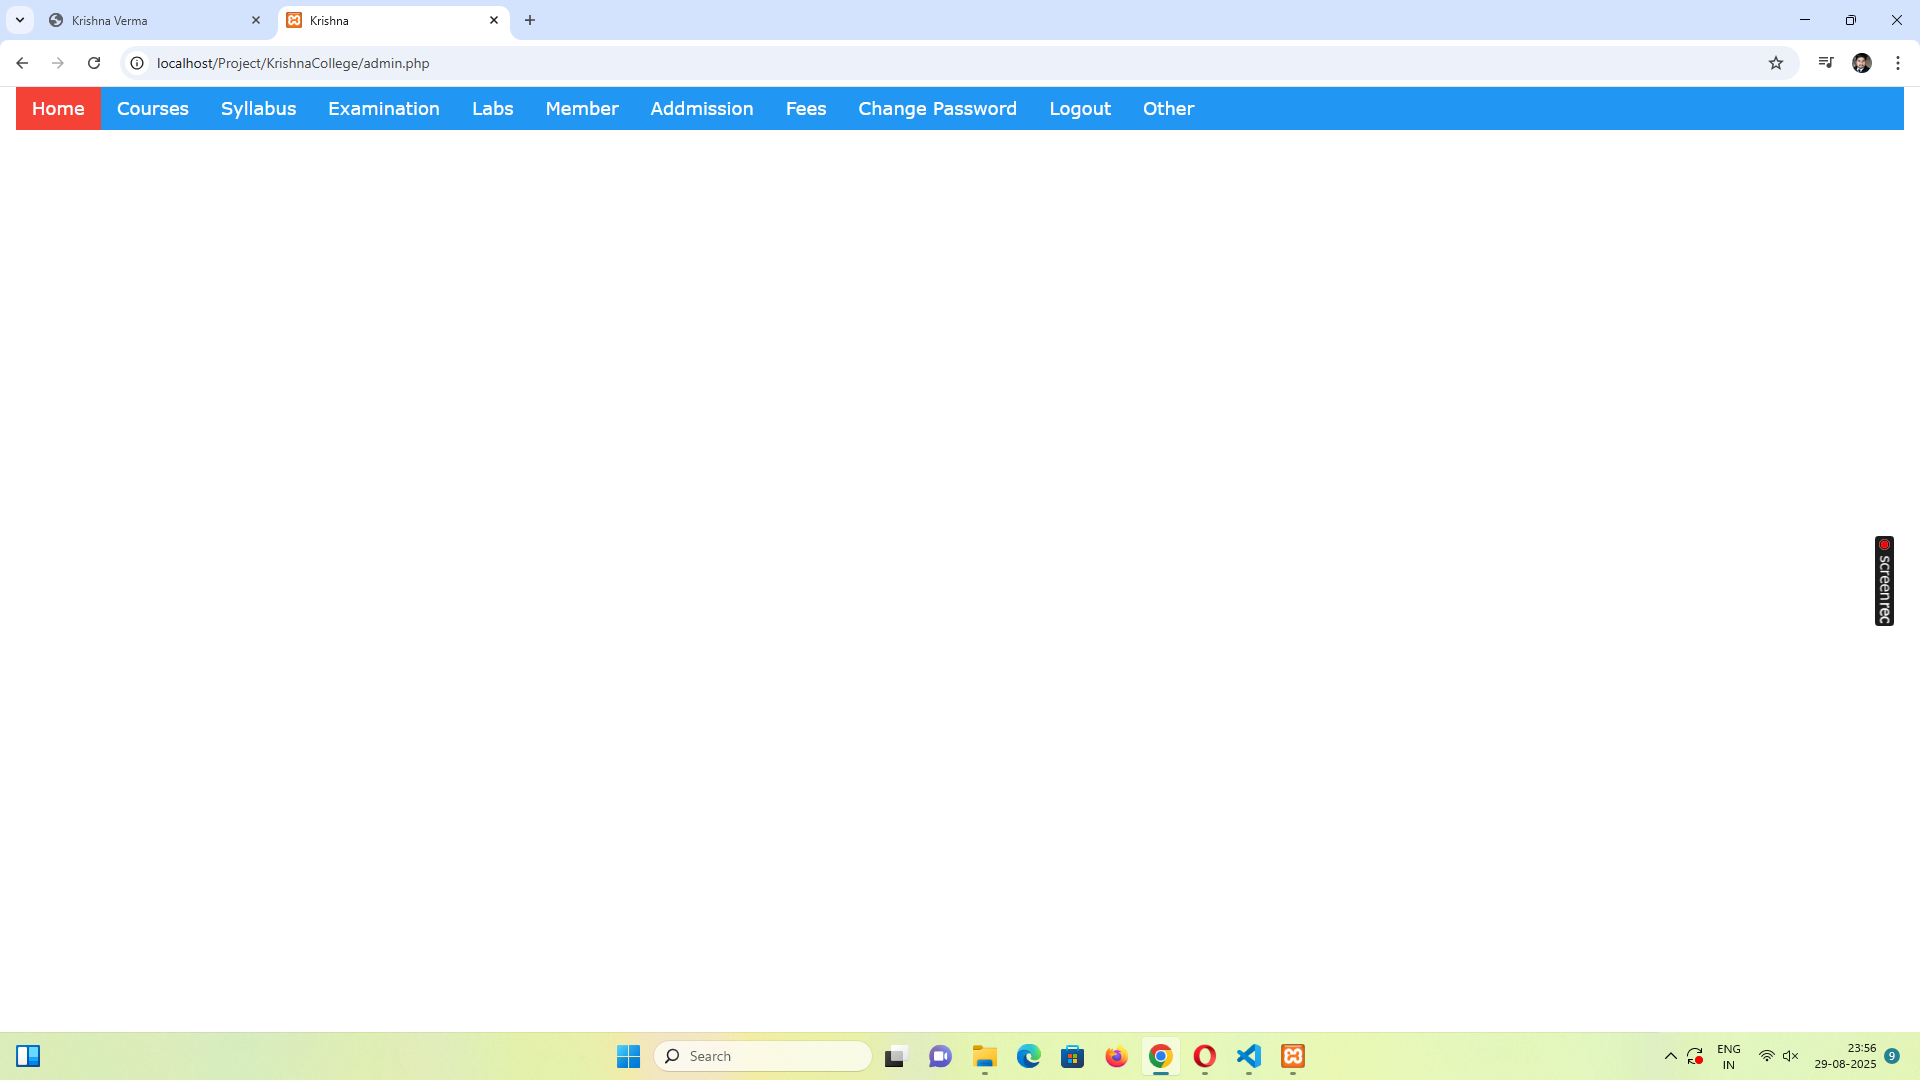
Task: Open the notification count badge
Action: [1892, 1056]
